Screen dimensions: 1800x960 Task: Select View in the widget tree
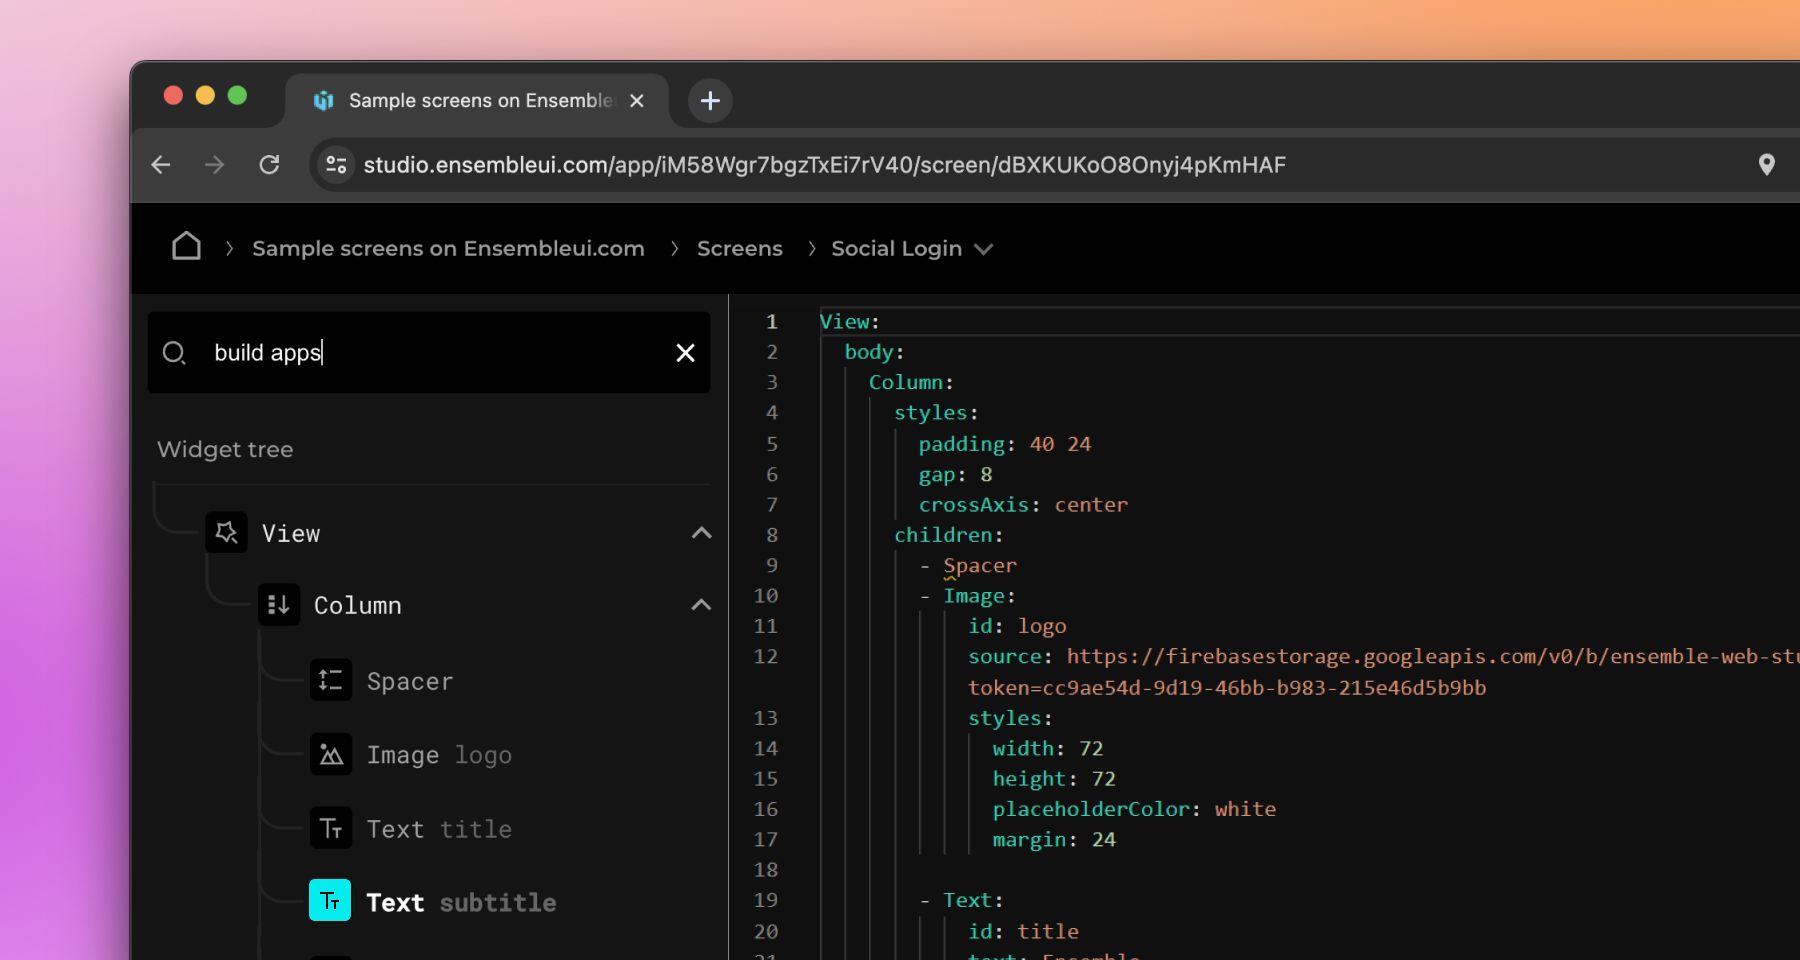point(291,533)
